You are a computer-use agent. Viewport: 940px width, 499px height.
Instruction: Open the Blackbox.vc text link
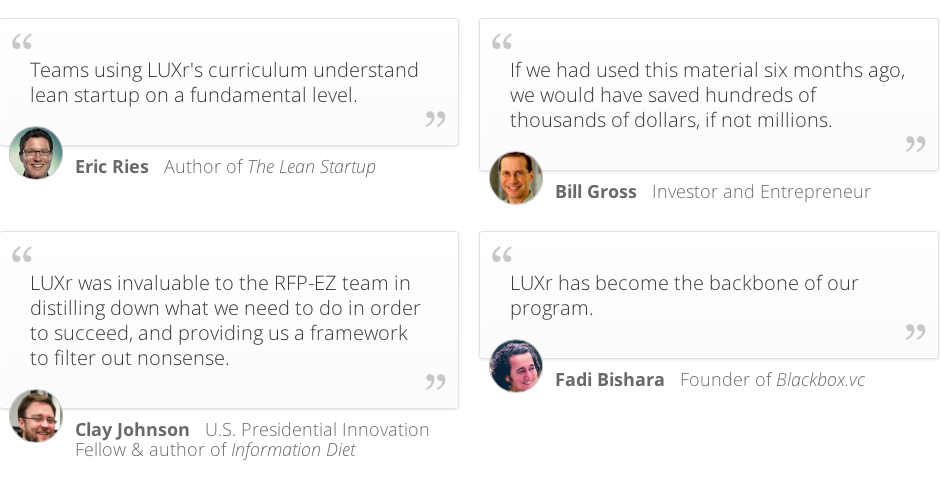pyautogui.click(x=820, y=380)
